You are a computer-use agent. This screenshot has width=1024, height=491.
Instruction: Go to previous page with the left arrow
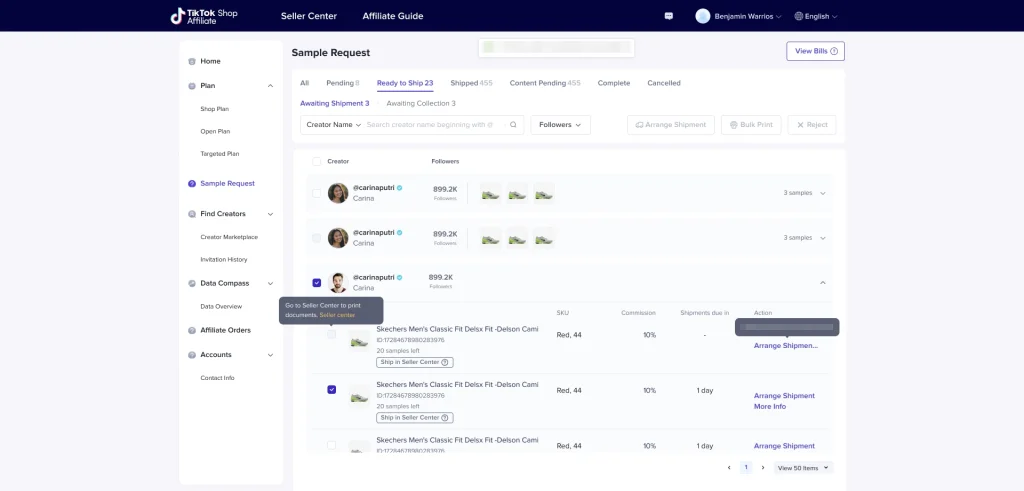[729, 467]
